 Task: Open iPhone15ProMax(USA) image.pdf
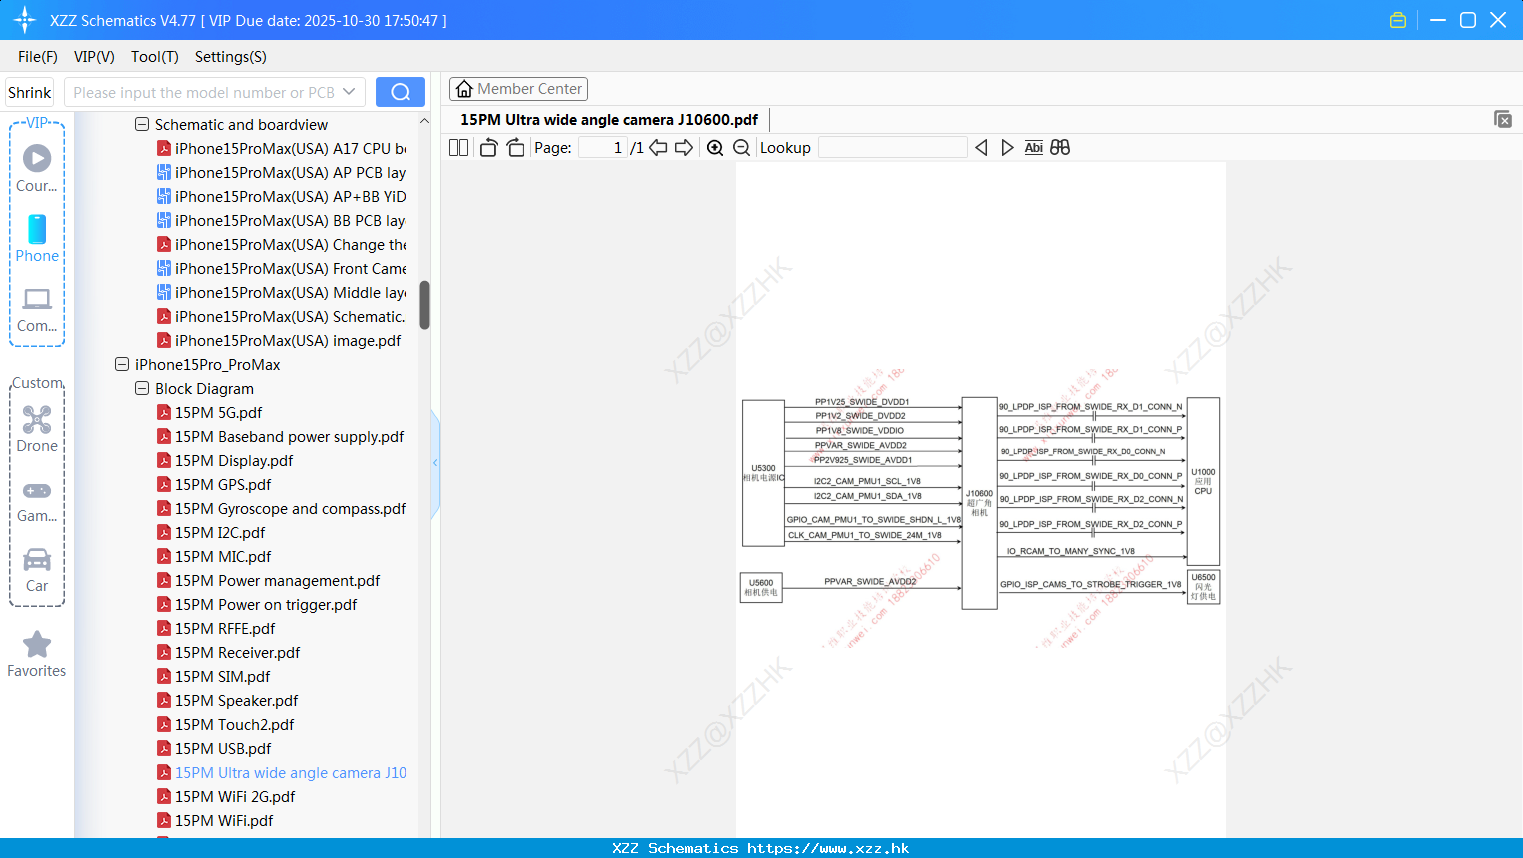click(x=279, y=341)
